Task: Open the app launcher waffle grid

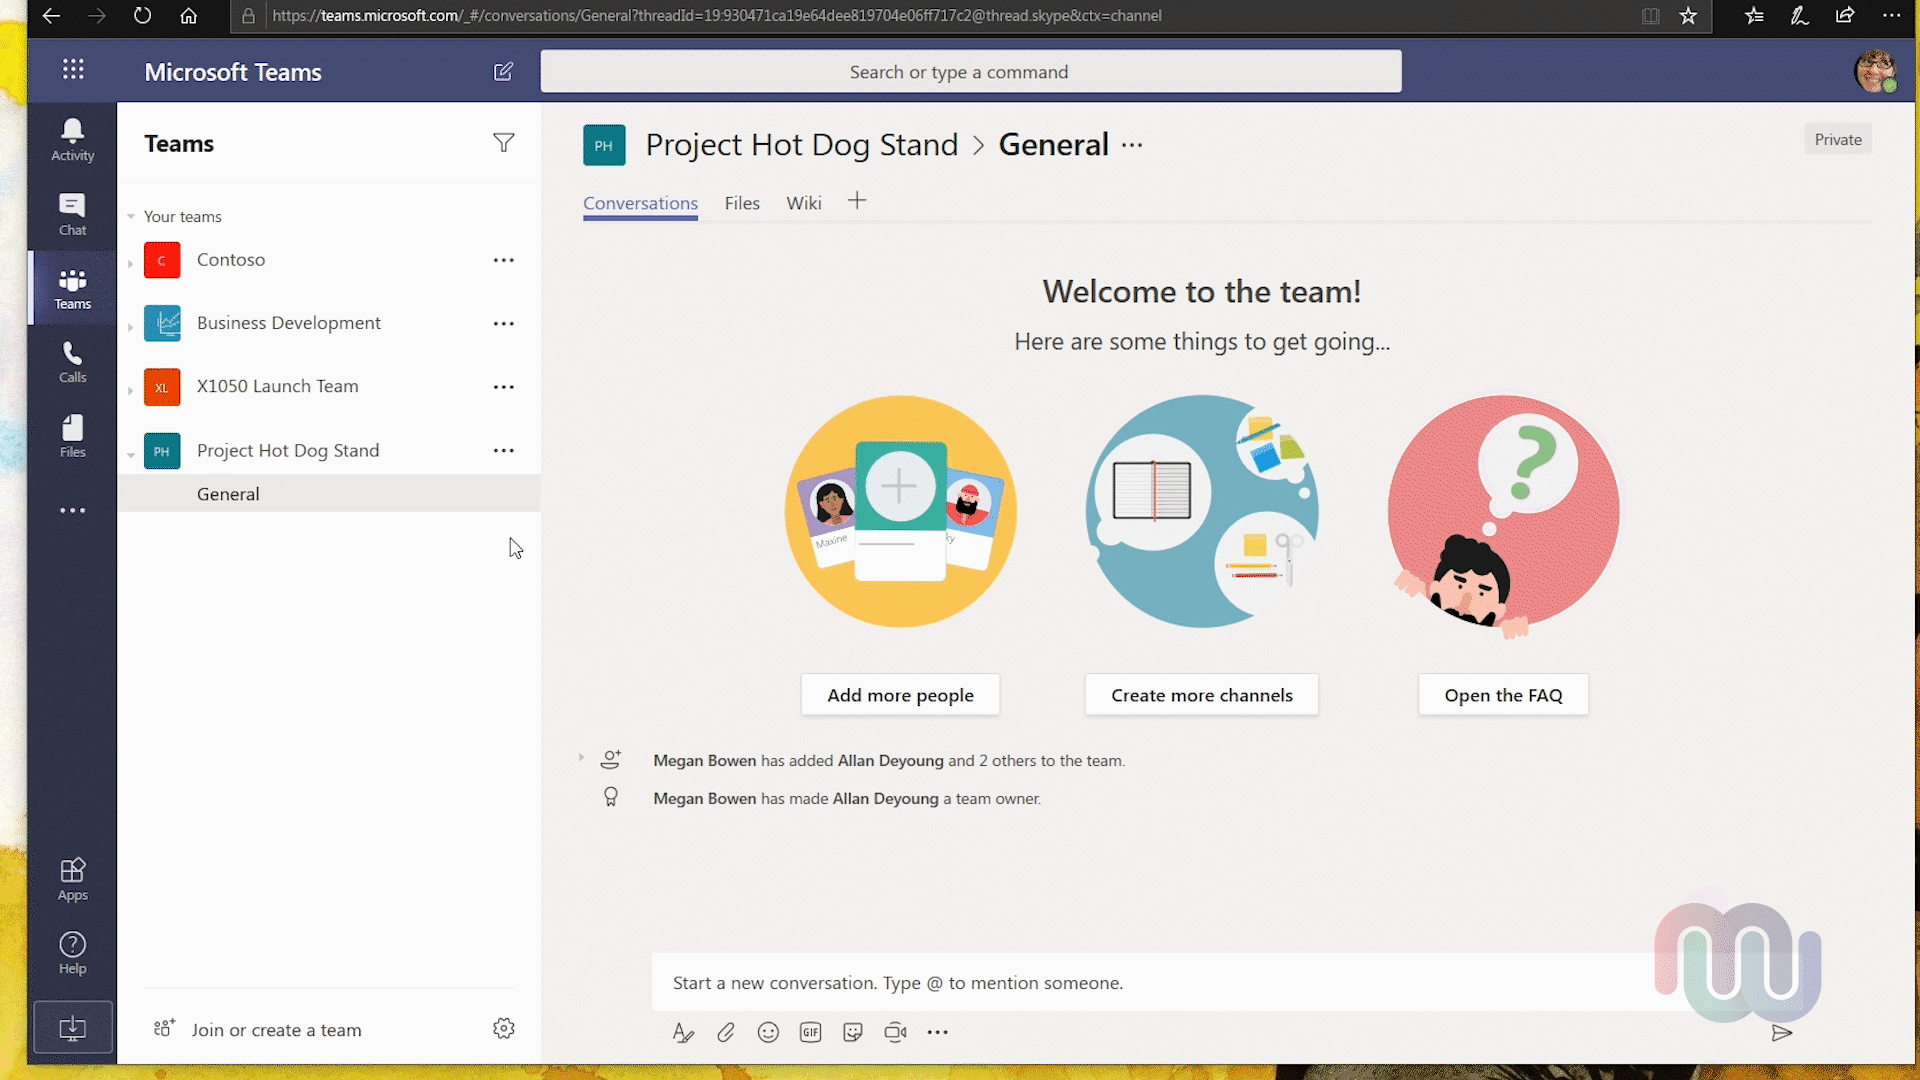Action: click(73, 69)
